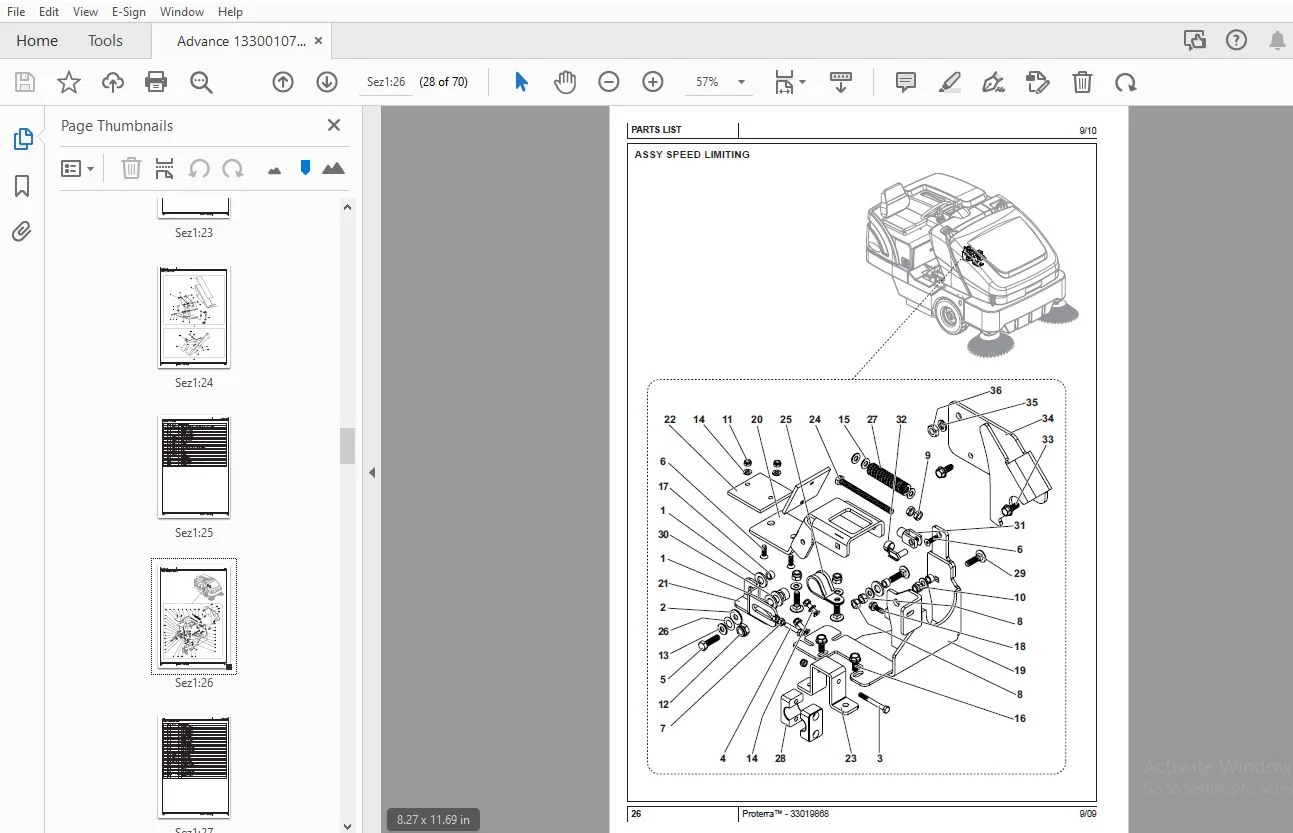The height and width of the screenshot is (833, 1293).
Task: Switch to the Tools tab
Action: (105, 41)
